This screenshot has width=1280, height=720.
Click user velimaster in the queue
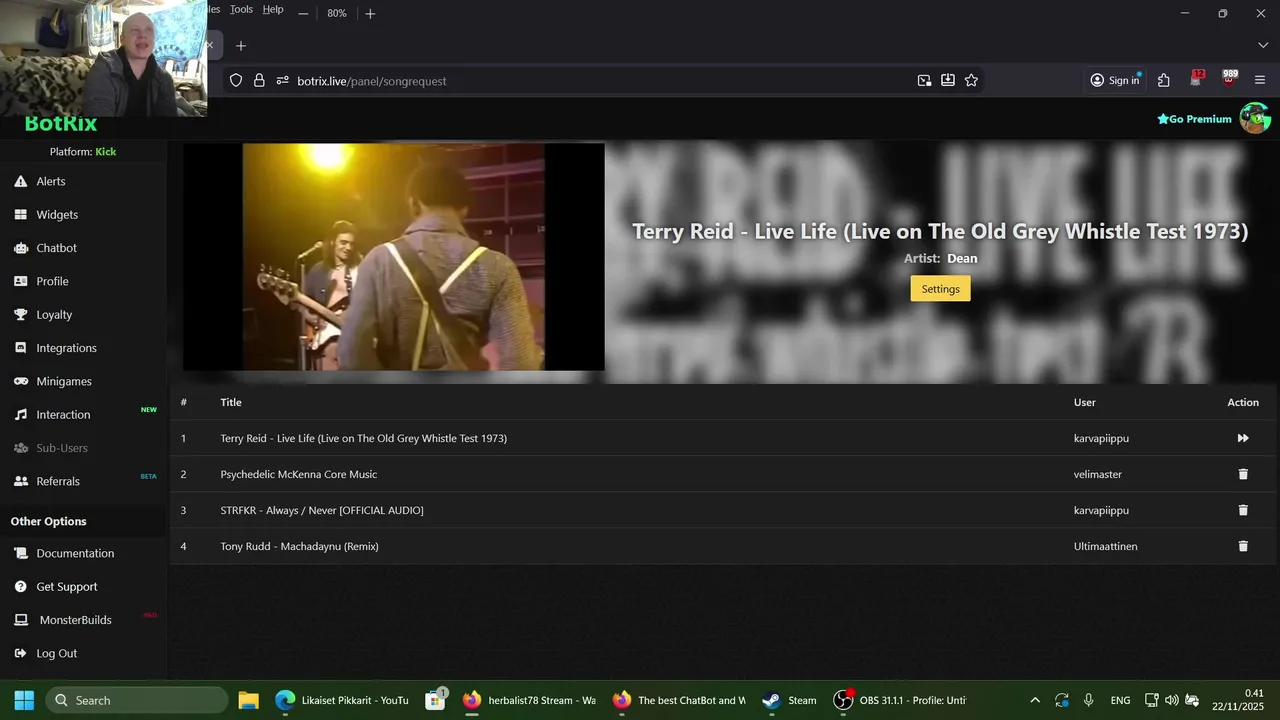point(1098,474)
